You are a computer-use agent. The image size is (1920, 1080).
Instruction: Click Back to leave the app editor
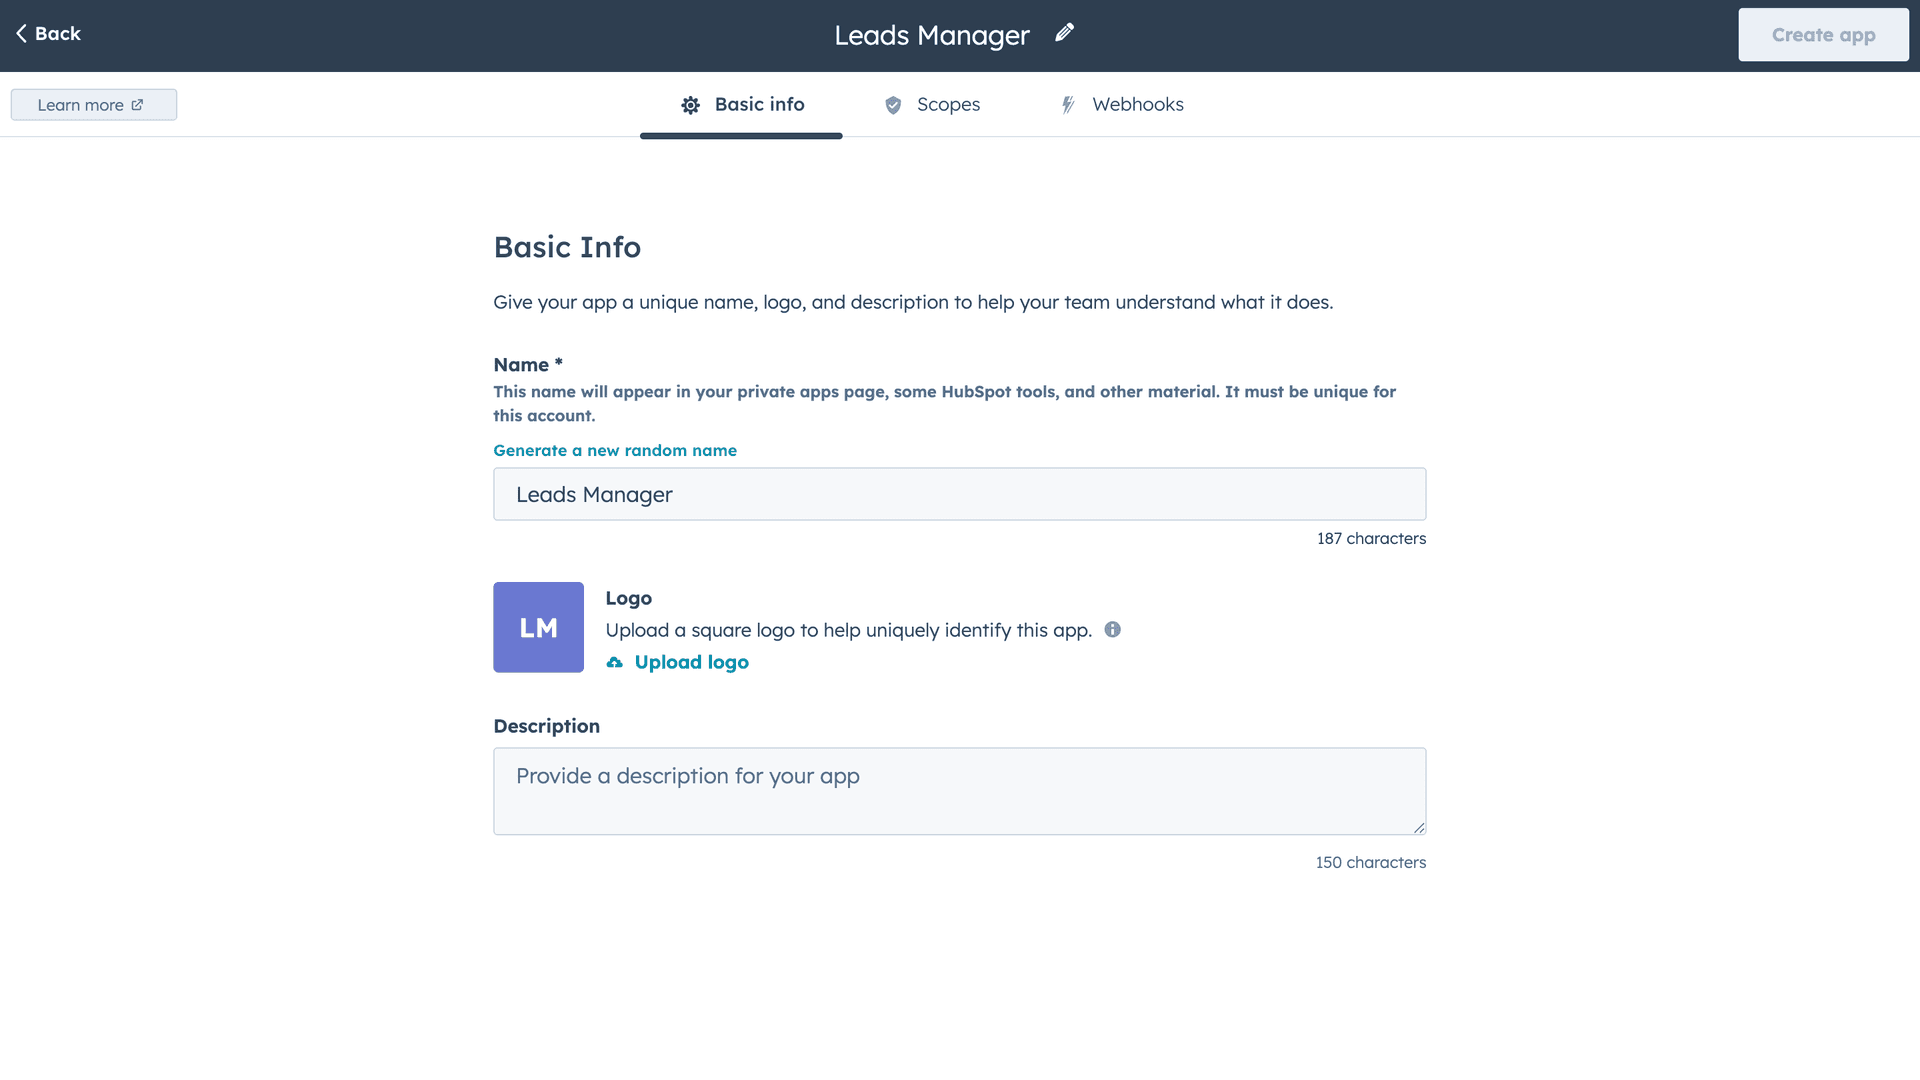click(48, 33)
